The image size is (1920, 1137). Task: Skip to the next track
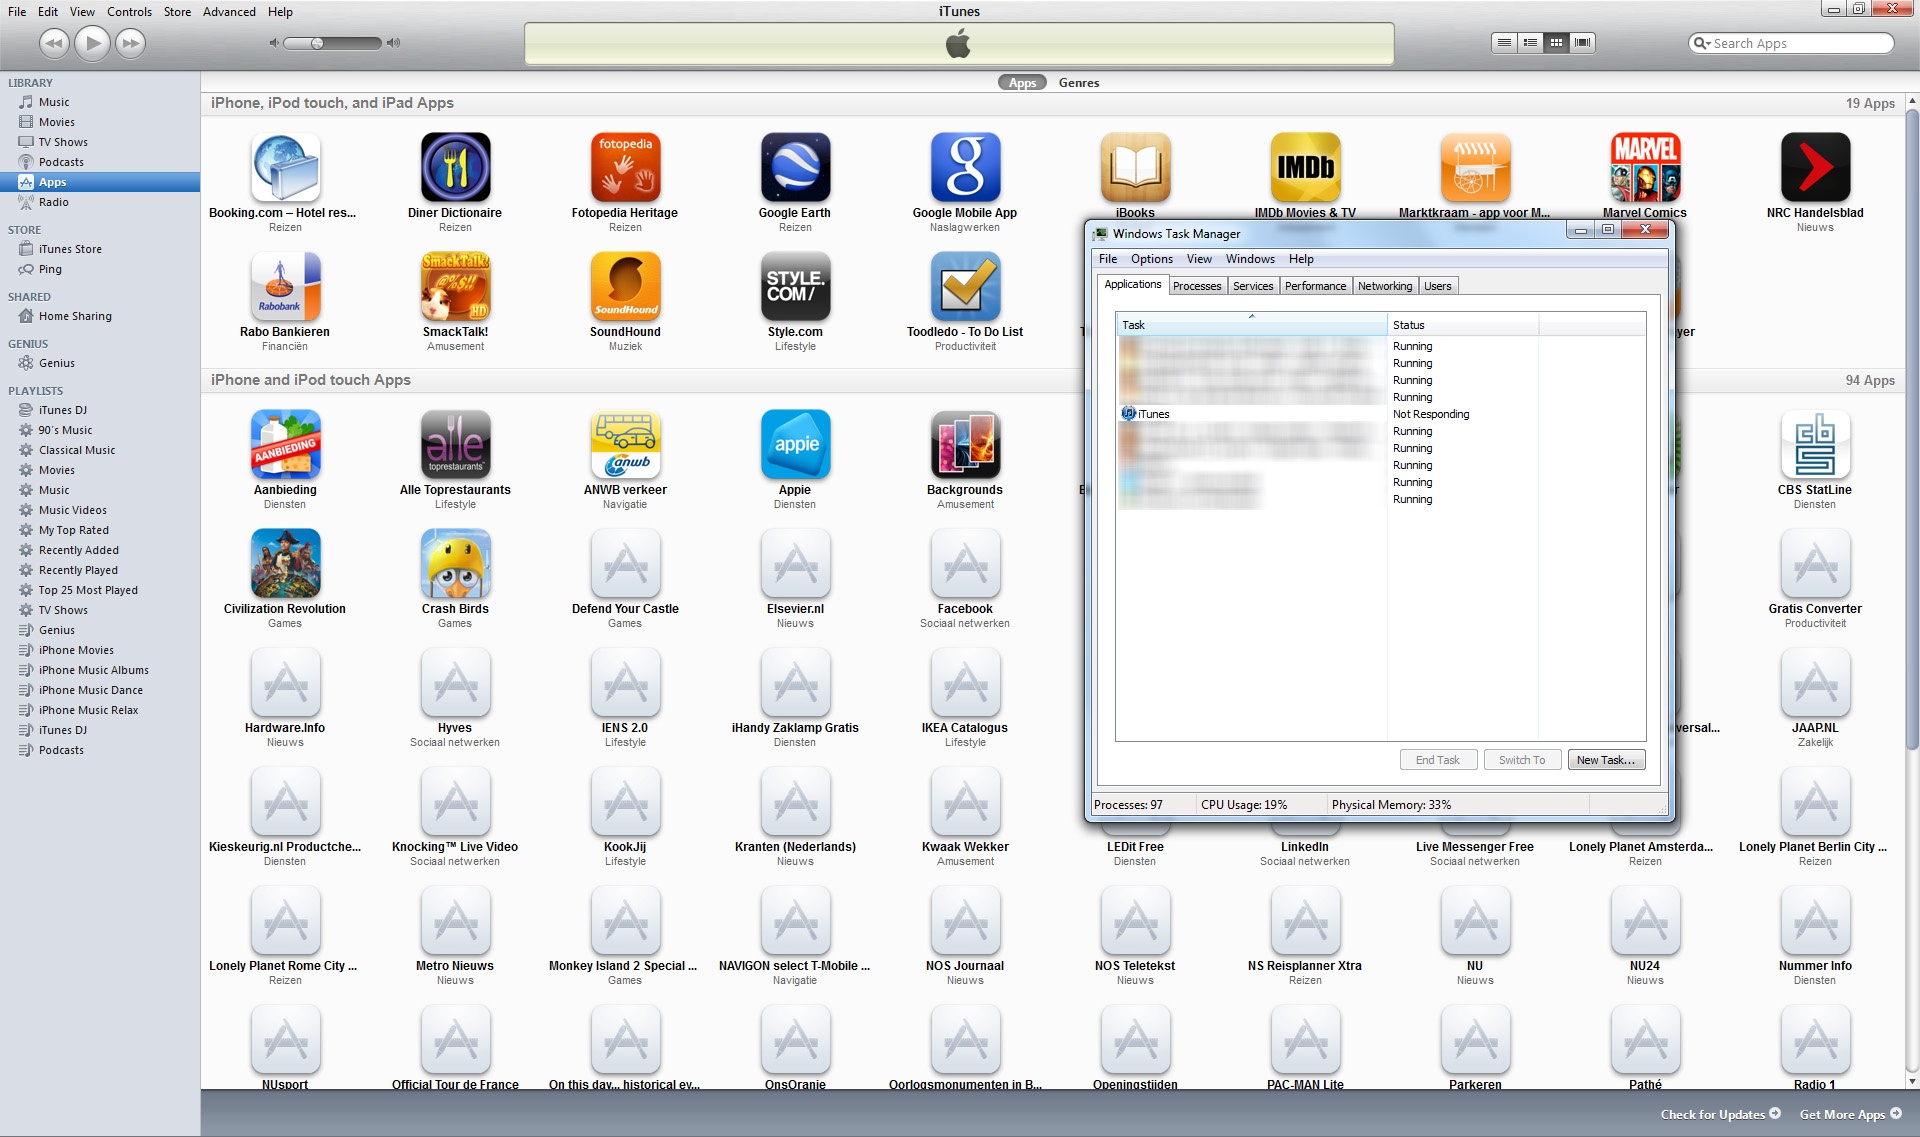(x=130, y=43)
